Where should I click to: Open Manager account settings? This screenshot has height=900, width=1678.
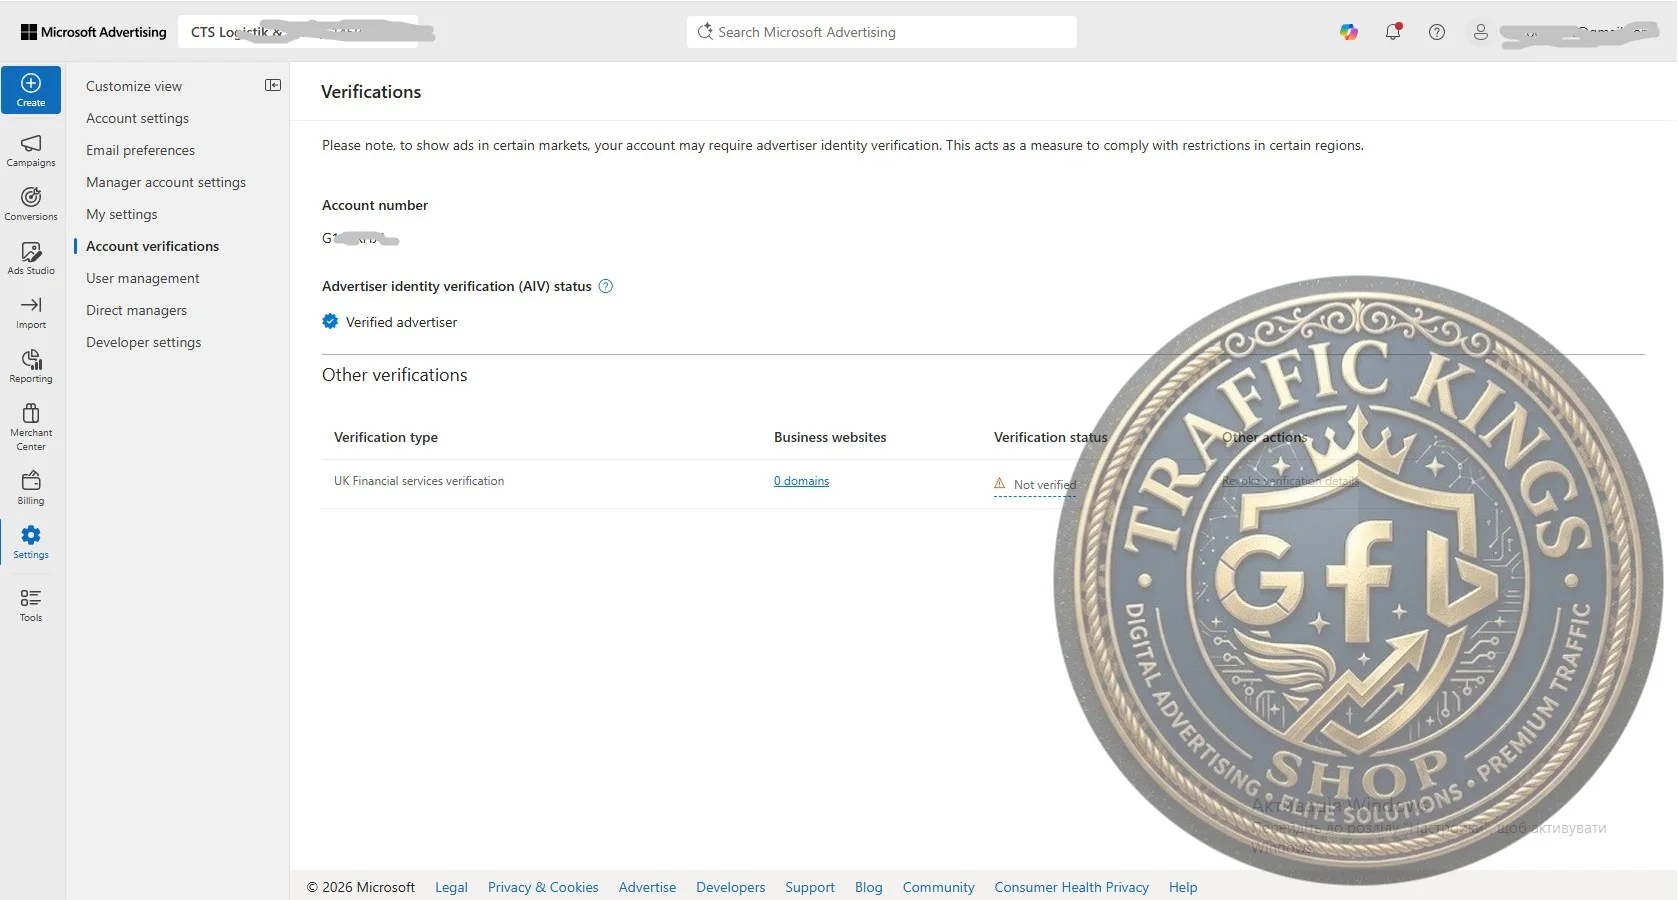(x=166, y=182)
